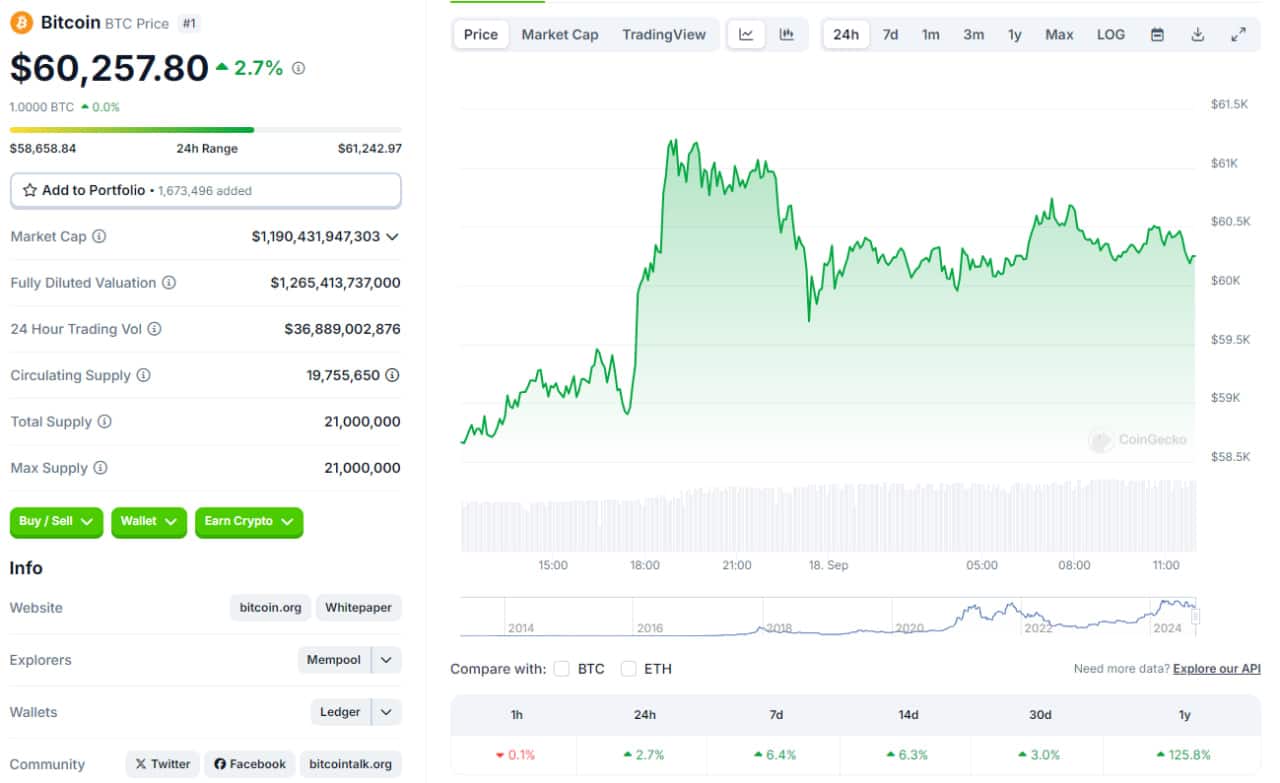
Task: Click the 24 hour volume $36,889,002,876
Action: pos(343,329)
